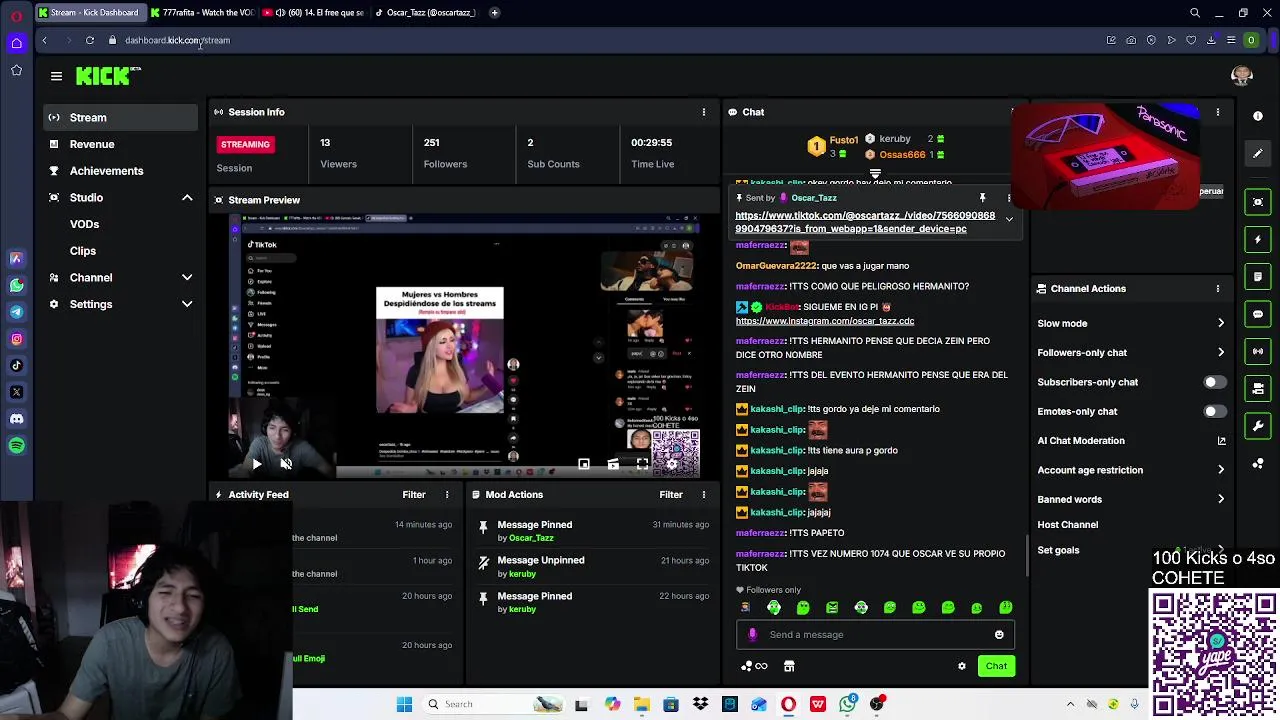
Task: Toggle the camera panel icon in right toolbar
Action: coord(1258,388)
